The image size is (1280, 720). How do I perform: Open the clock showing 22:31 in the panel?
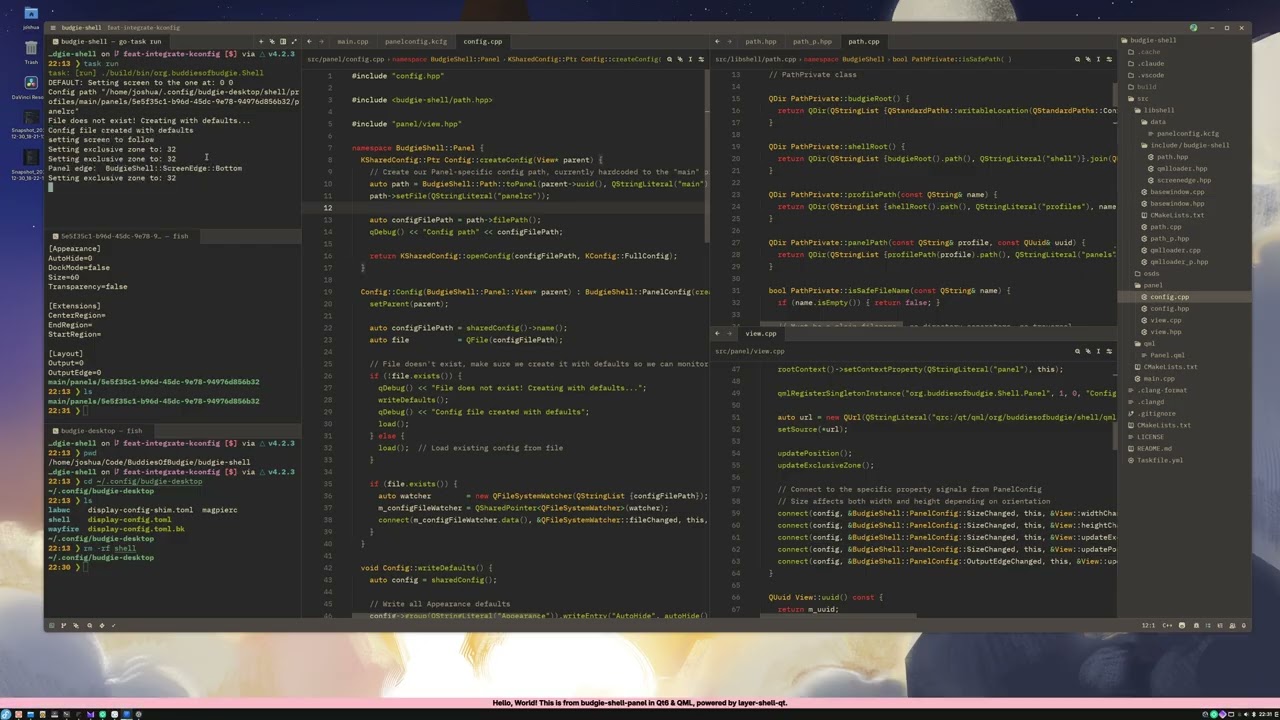point(1265,714)
